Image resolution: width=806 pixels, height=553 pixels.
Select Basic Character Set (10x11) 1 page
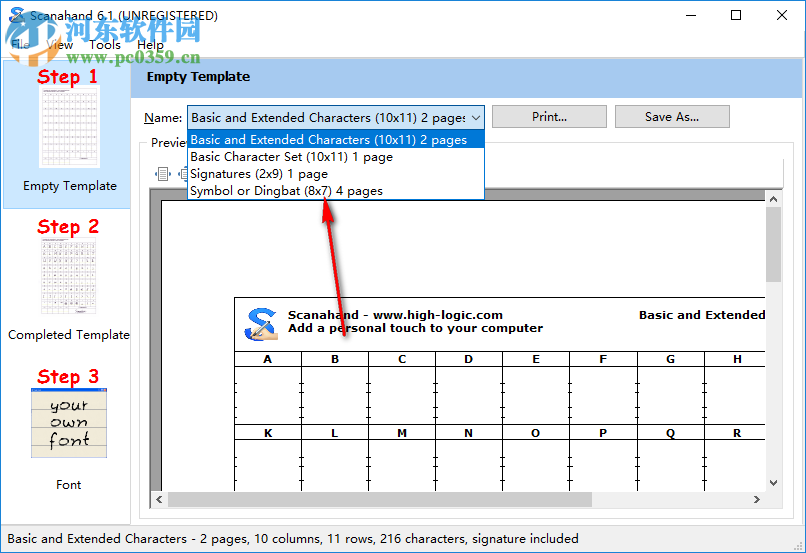tap(336, 157)
